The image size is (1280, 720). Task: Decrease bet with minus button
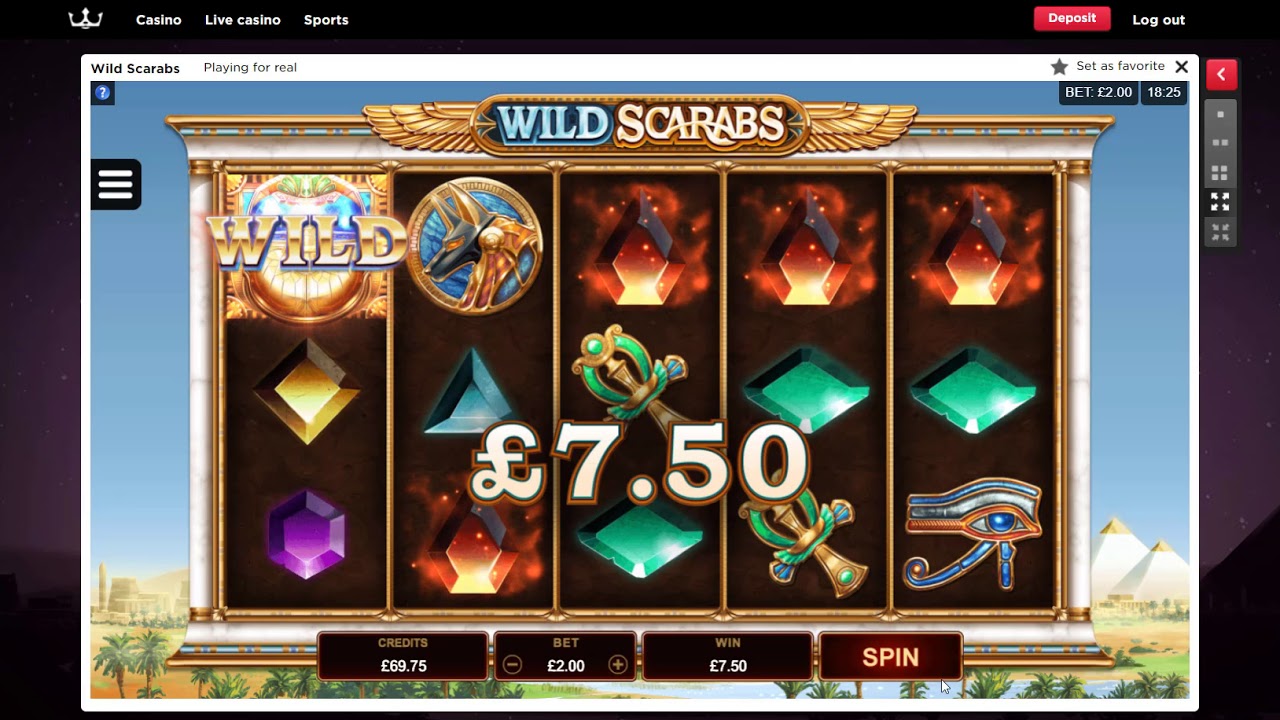point(512,665)
